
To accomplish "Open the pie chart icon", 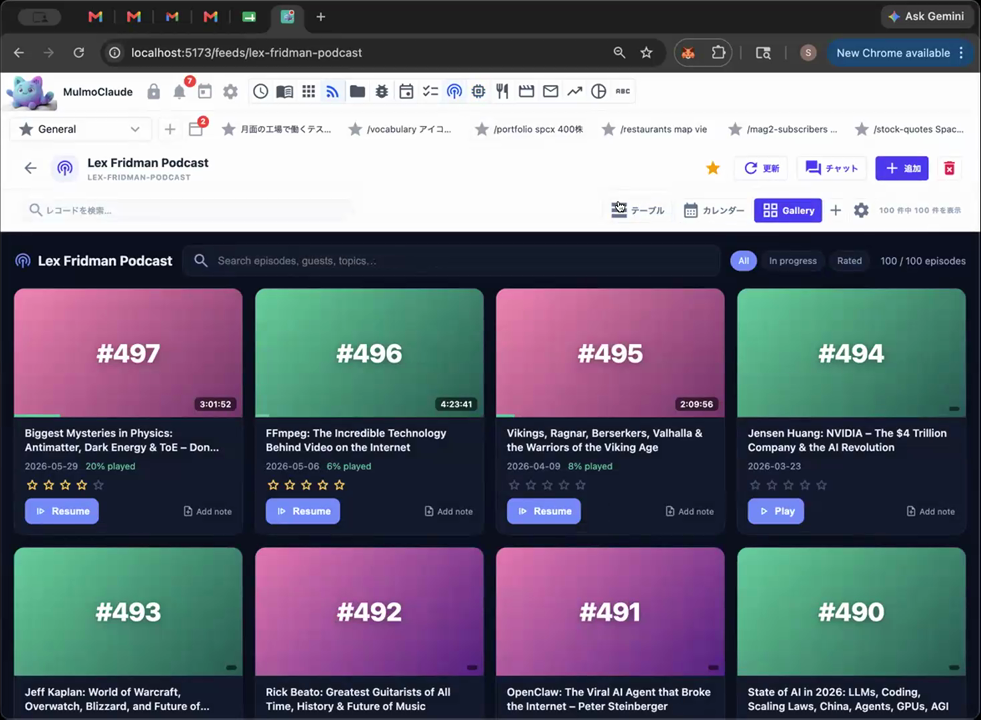I will [x=599, y=91].
